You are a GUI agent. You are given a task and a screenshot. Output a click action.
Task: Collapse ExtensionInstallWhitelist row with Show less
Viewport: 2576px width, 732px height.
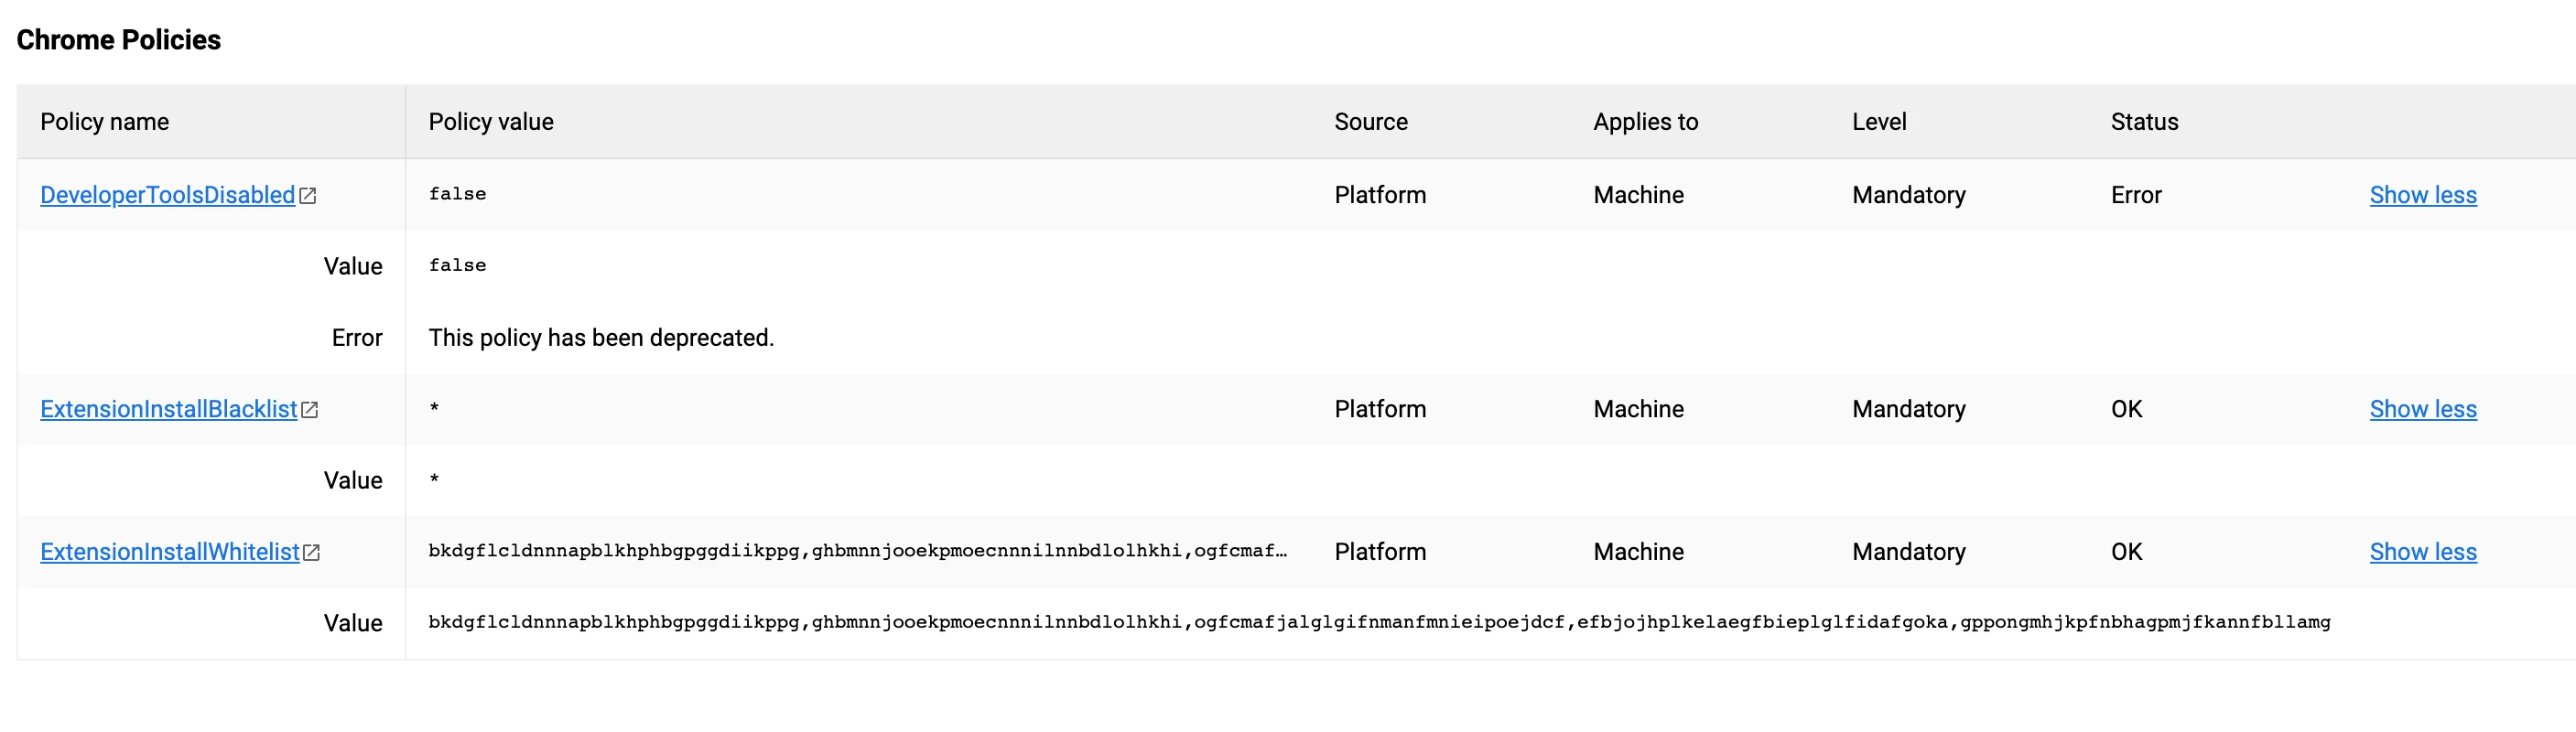click(2423, 552)
